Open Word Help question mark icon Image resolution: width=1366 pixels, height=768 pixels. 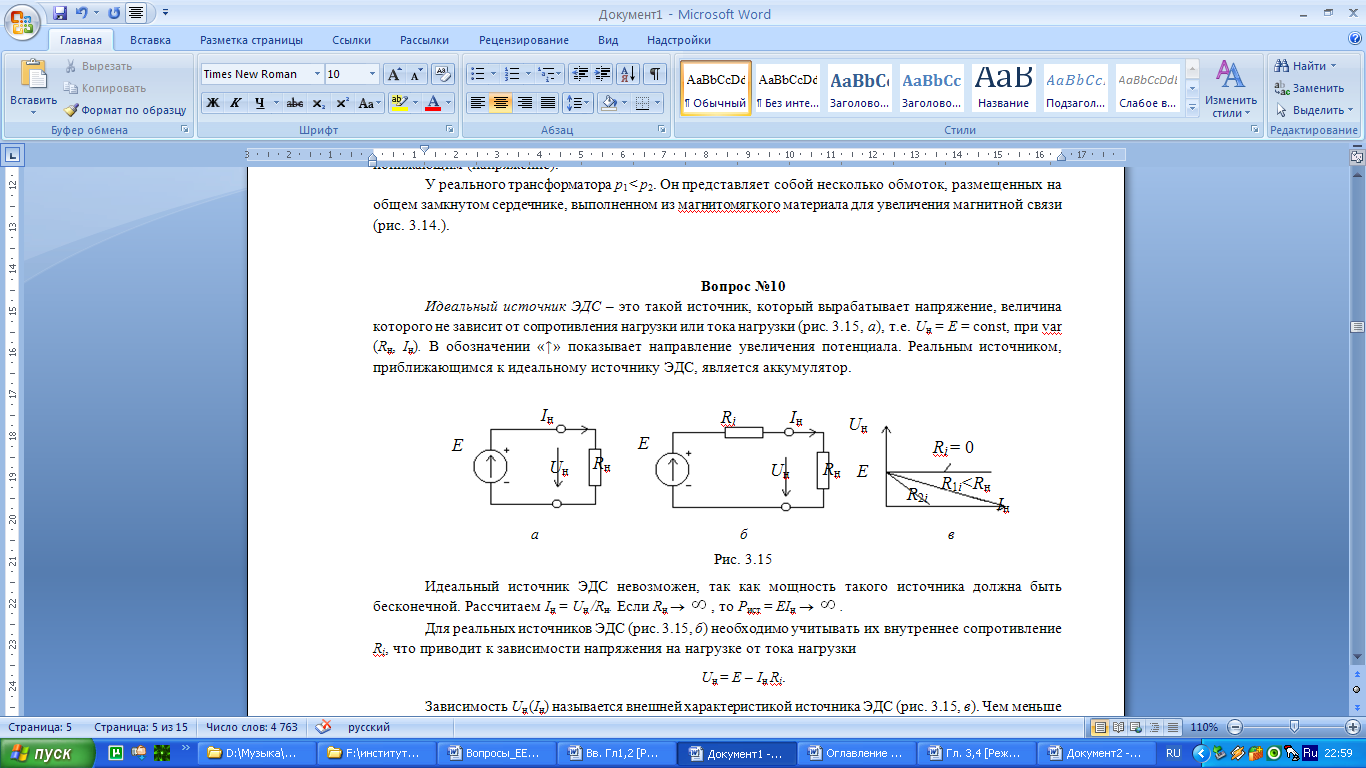(1354, 38)
